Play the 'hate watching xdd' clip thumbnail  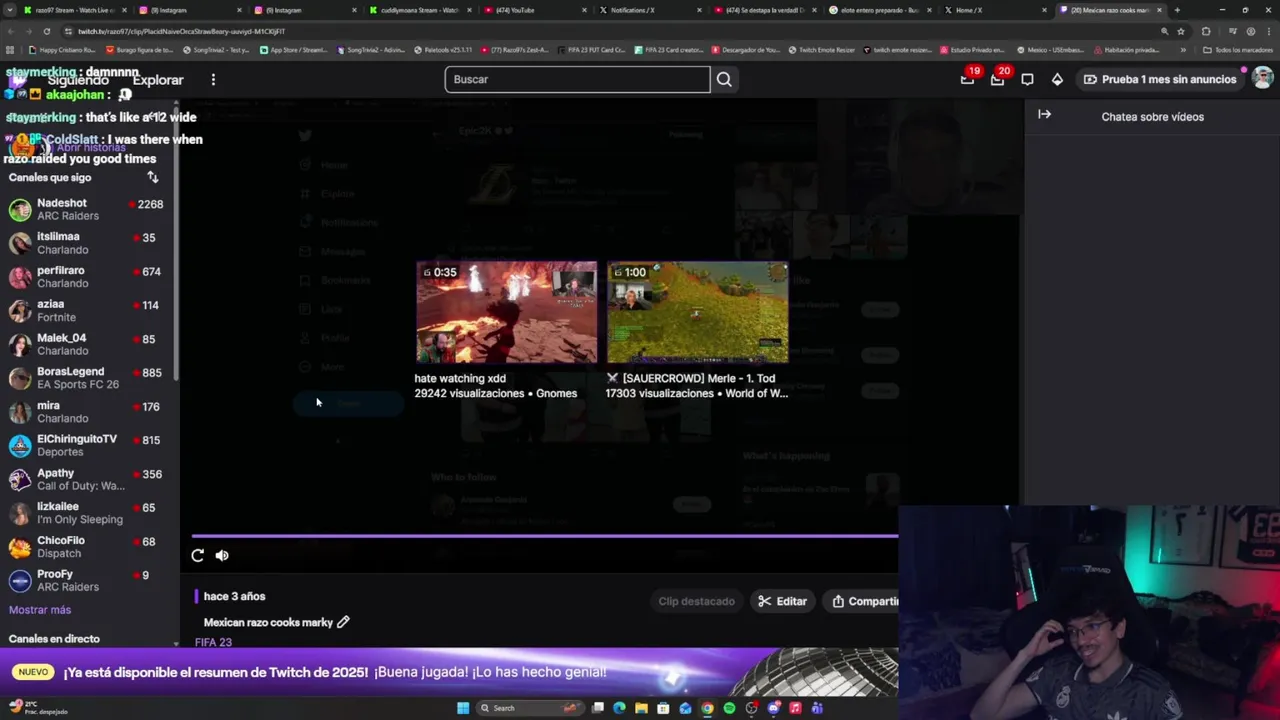point(506,313)
